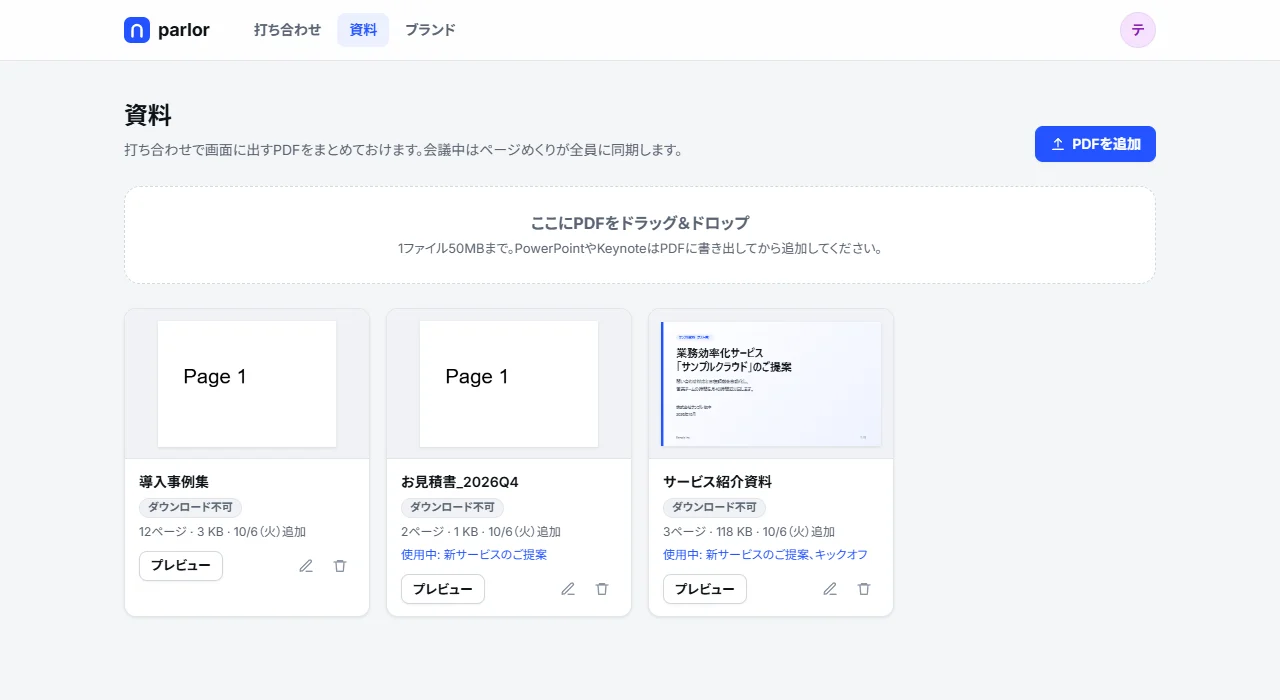Open the 導入事例集 thumbnail
The height and width of the screenshot is (700, 1280).
[x=247, y=384]
